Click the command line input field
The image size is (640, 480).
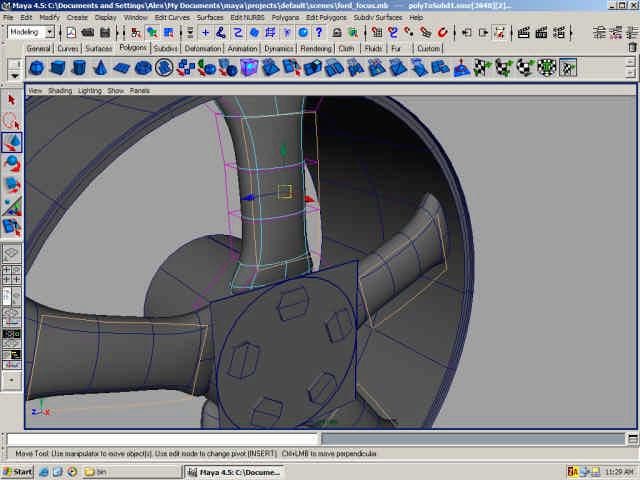point(162,439)
